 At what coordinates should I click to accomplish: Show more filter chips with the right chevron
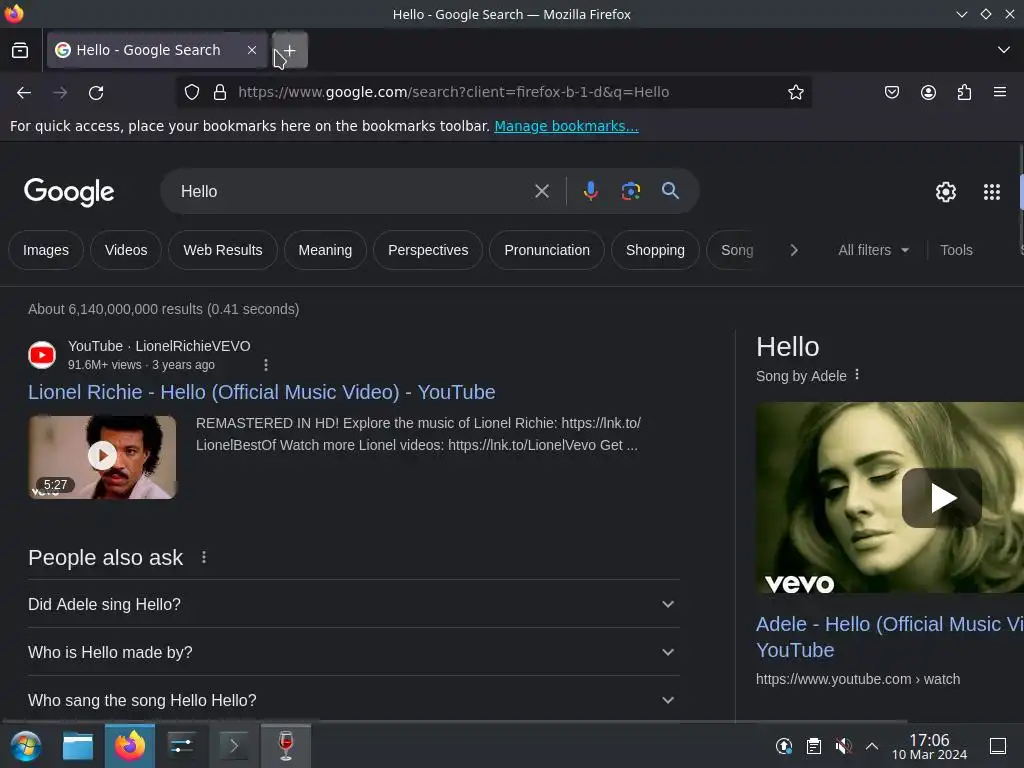tap(794, 250)
